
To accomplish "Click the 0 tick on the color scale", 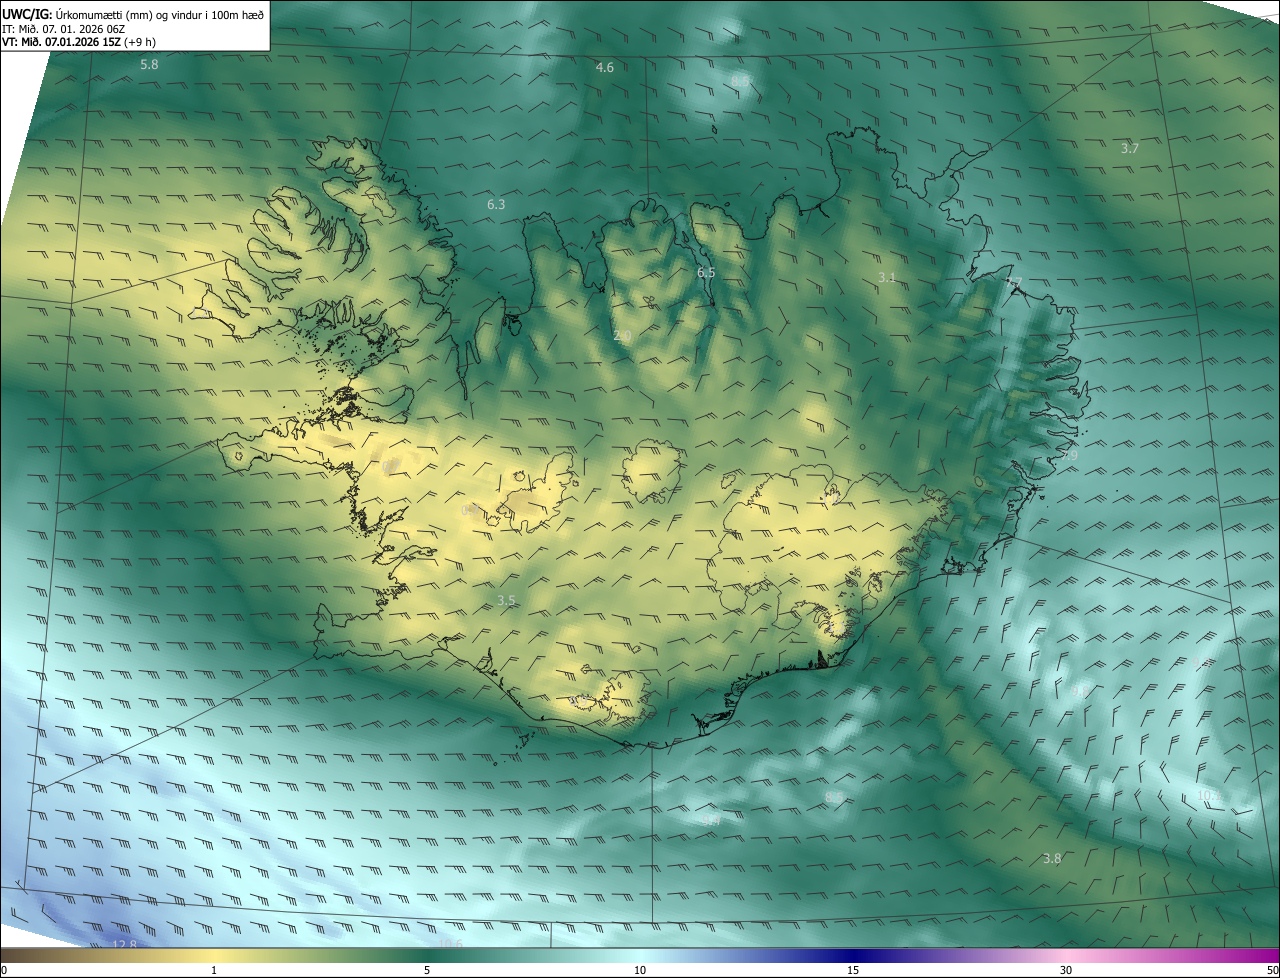I will pos(4,970).
